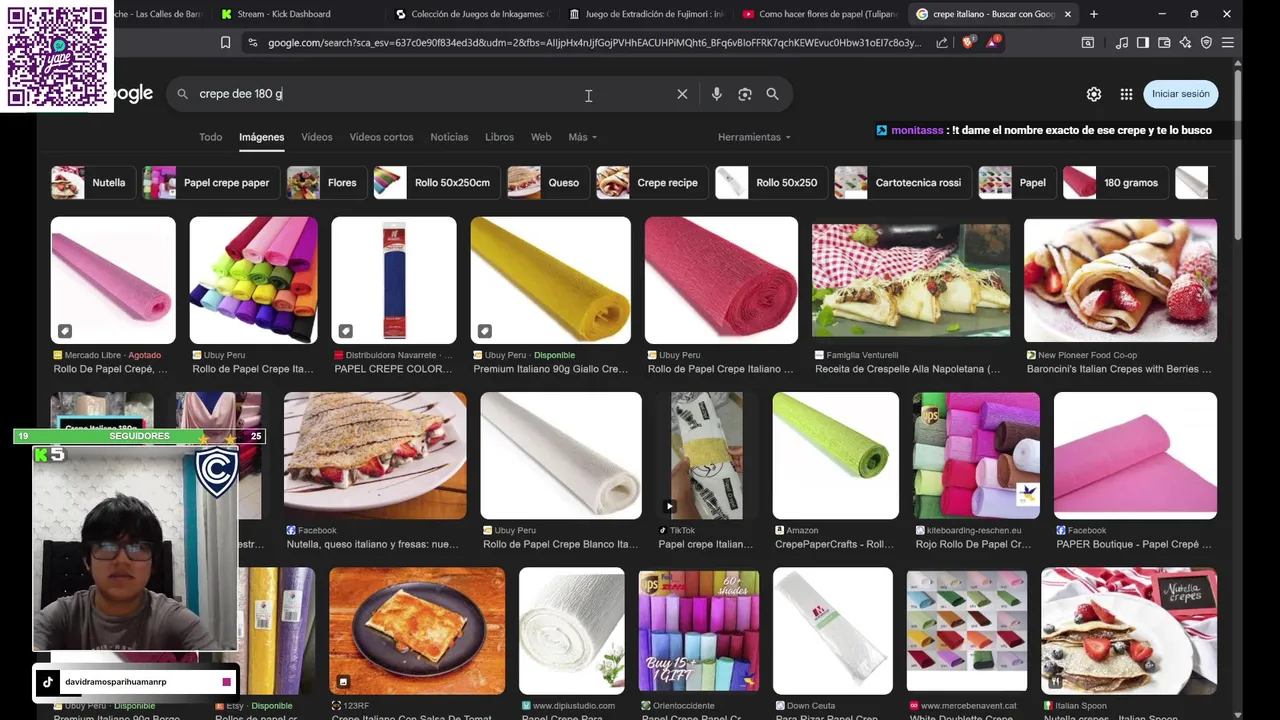The image size is (1280, 720).
Task: Open a new tab with plus icon
Action: tap(1093, 14)
